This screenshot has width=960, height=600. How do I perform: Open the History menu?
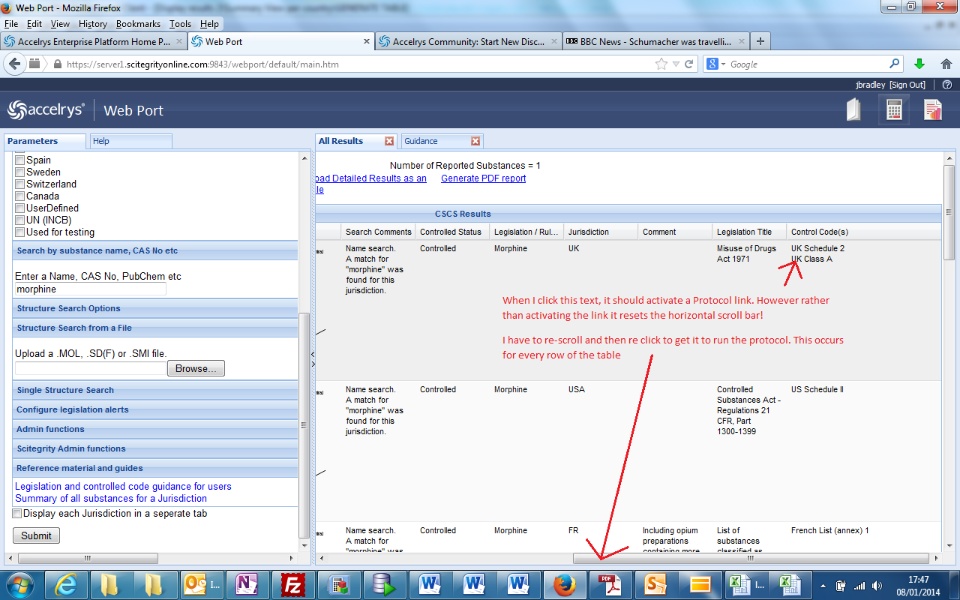pos(92,24)
